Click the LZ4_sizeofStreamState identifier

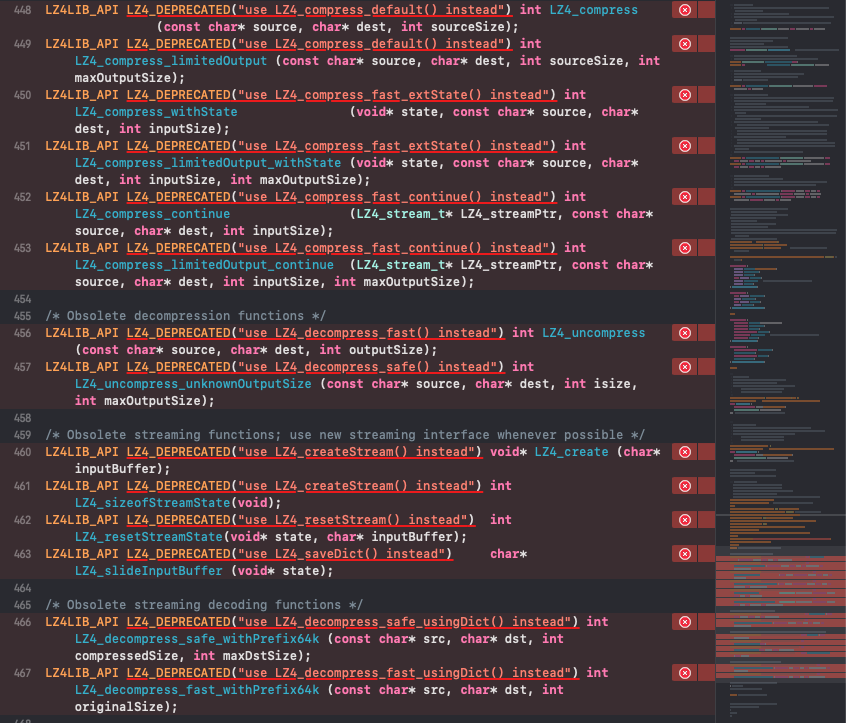(x=152, y=503)
